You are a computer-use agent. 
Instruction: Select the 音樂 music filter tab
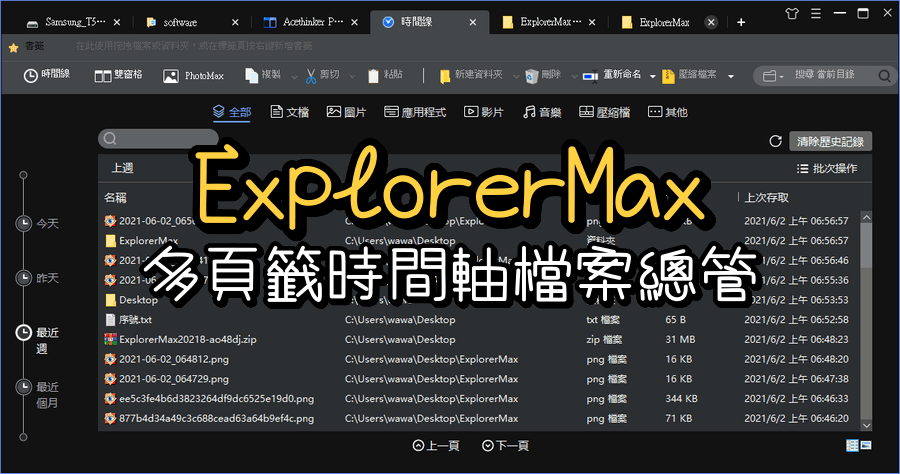542,112
